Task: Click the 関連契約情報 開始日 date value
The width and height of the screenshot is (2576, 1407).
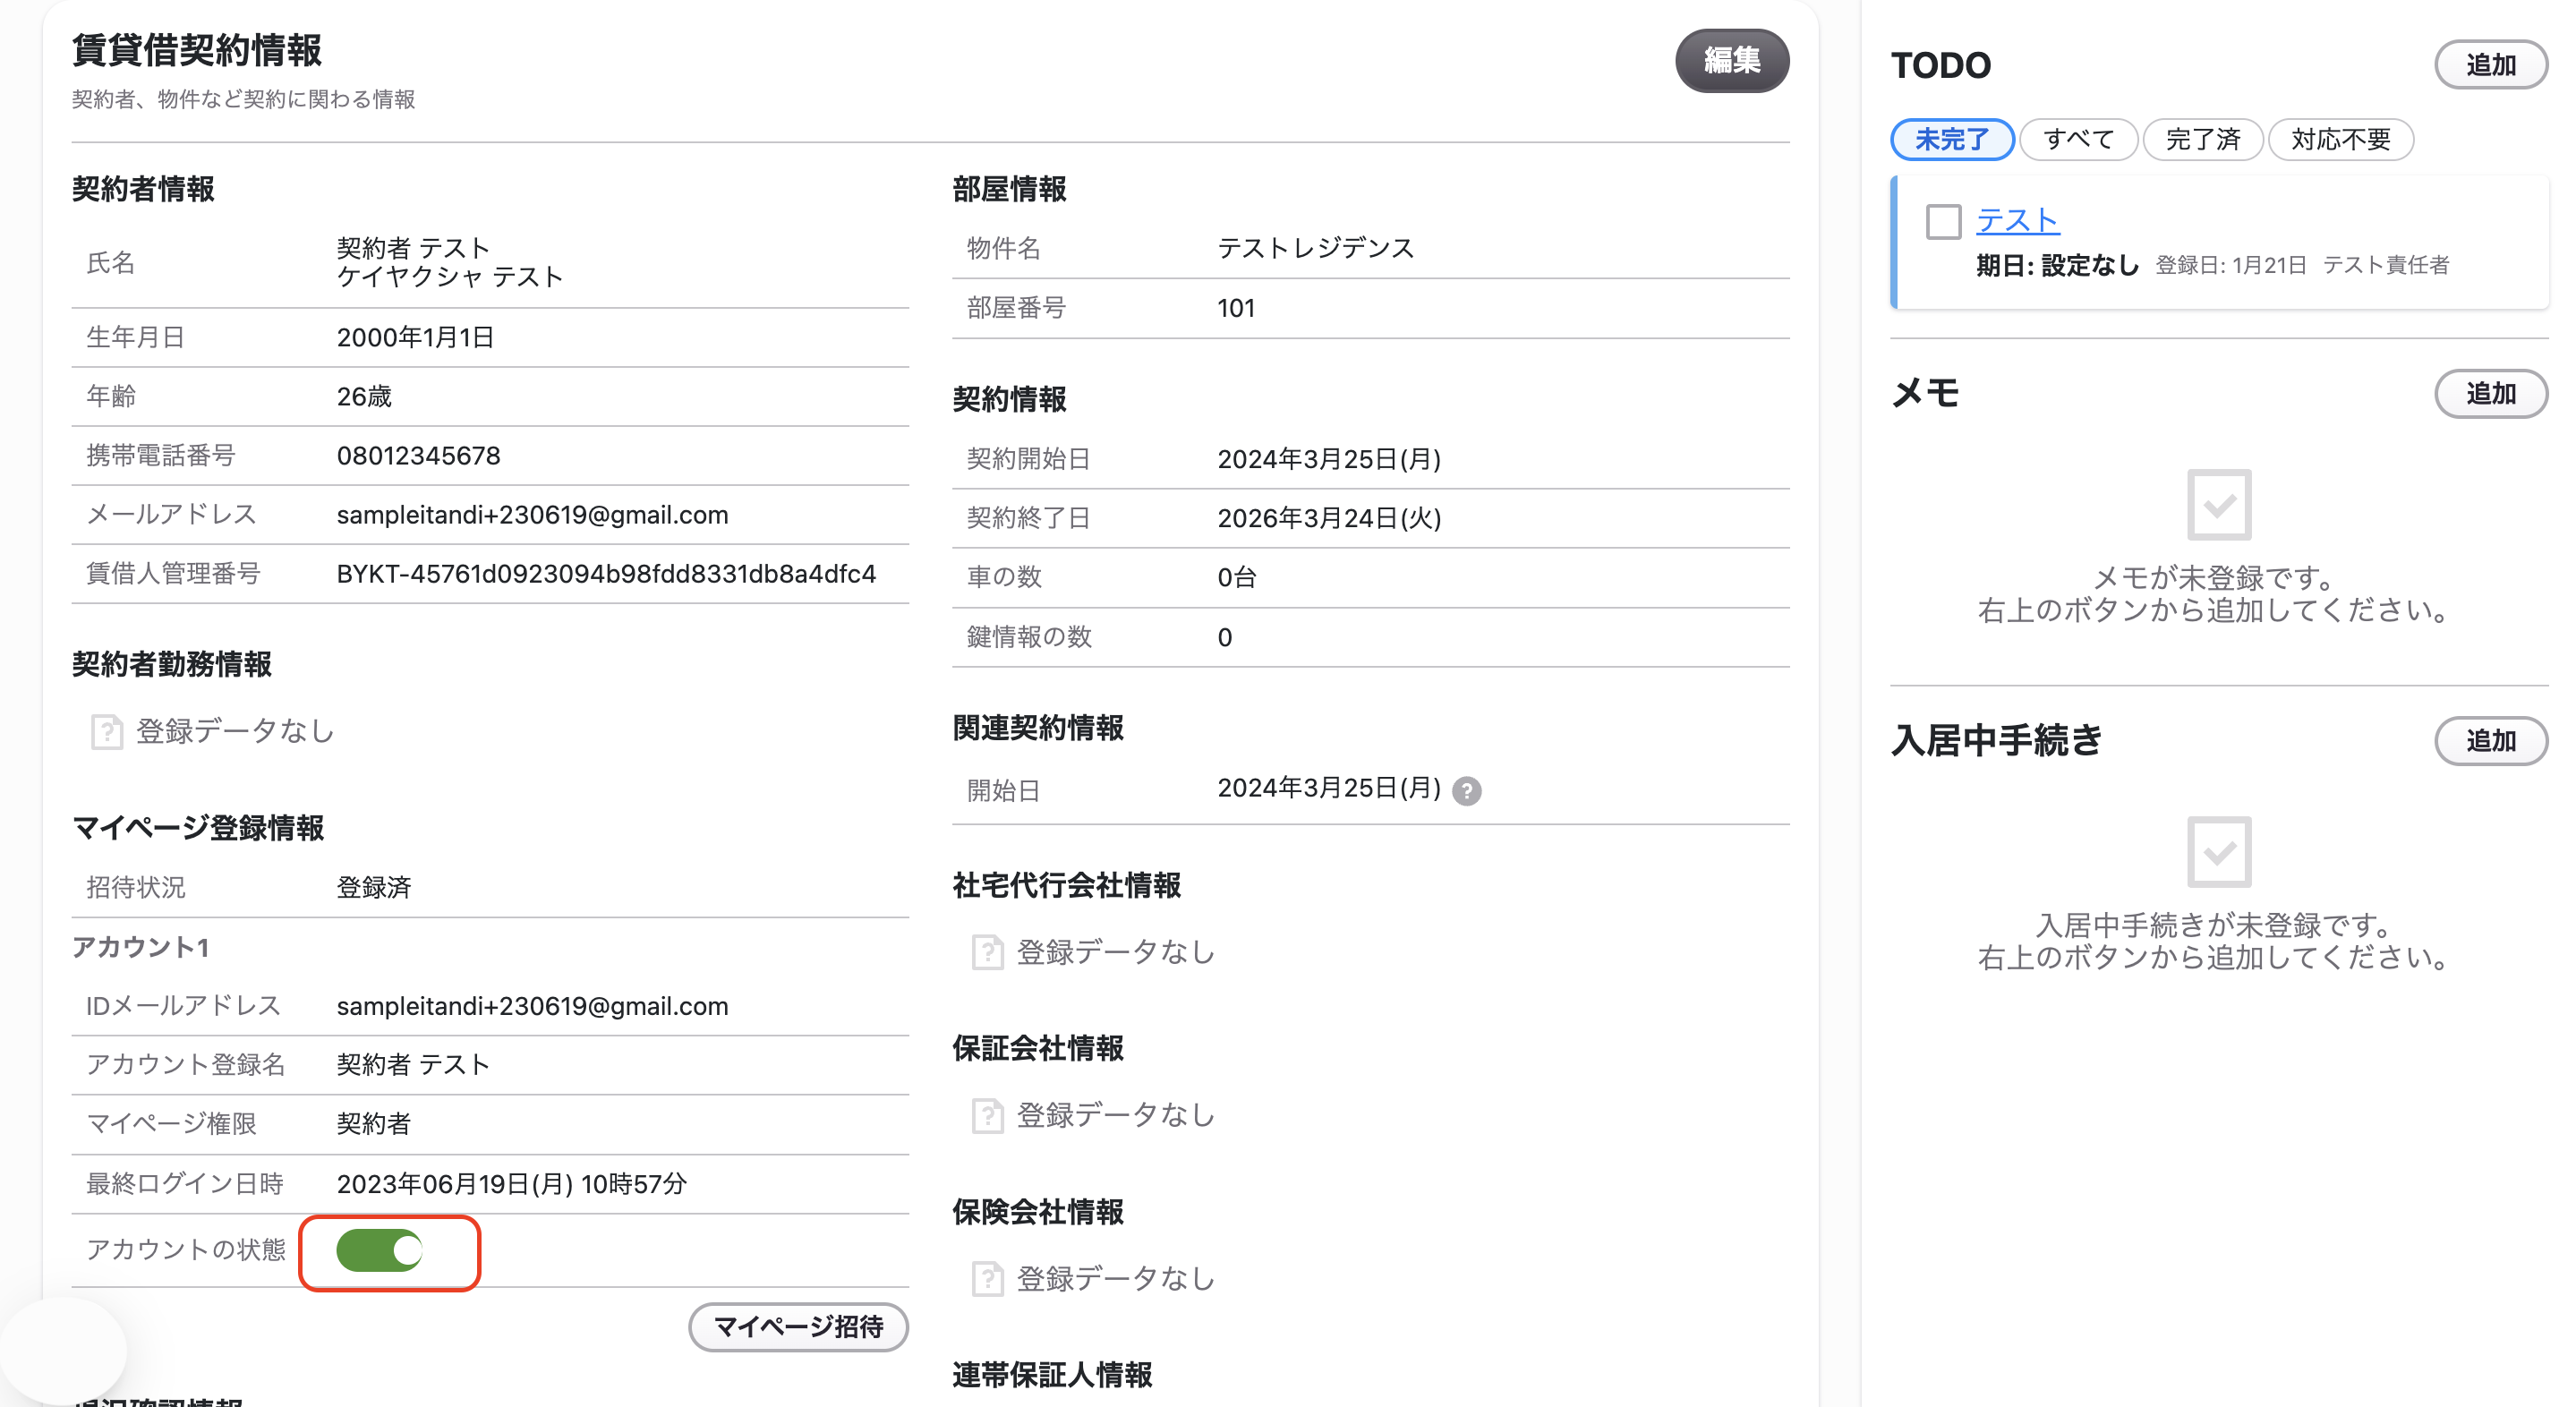Action: point(1329,788)
